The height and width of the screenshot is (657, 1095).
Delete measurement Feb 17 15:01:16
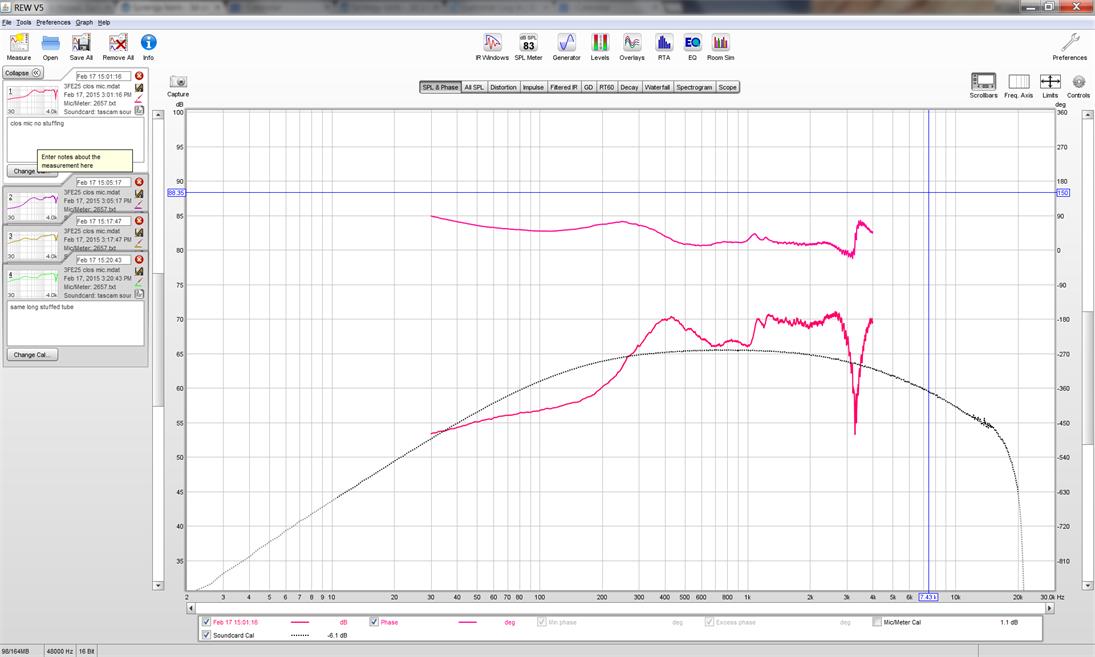139,75
